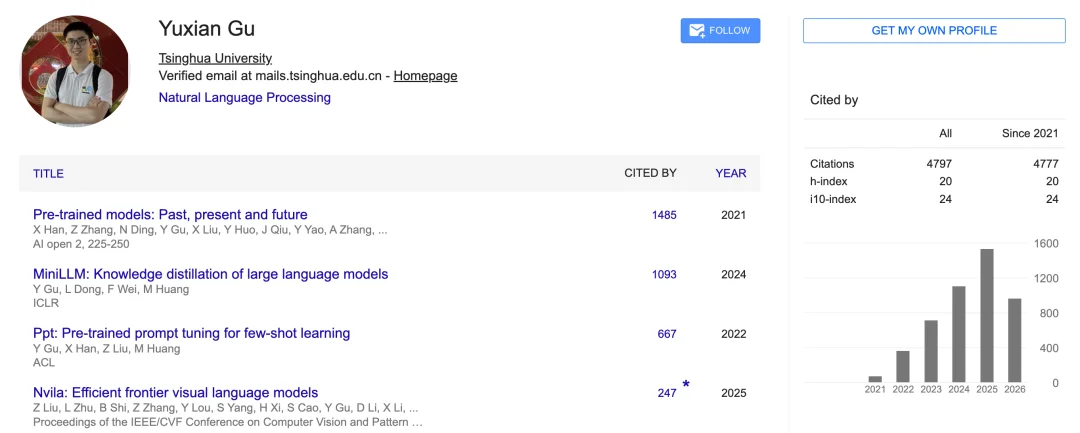
Task: Open Pre-trained models: Past, present and future
Action: (x=170, y=215)
